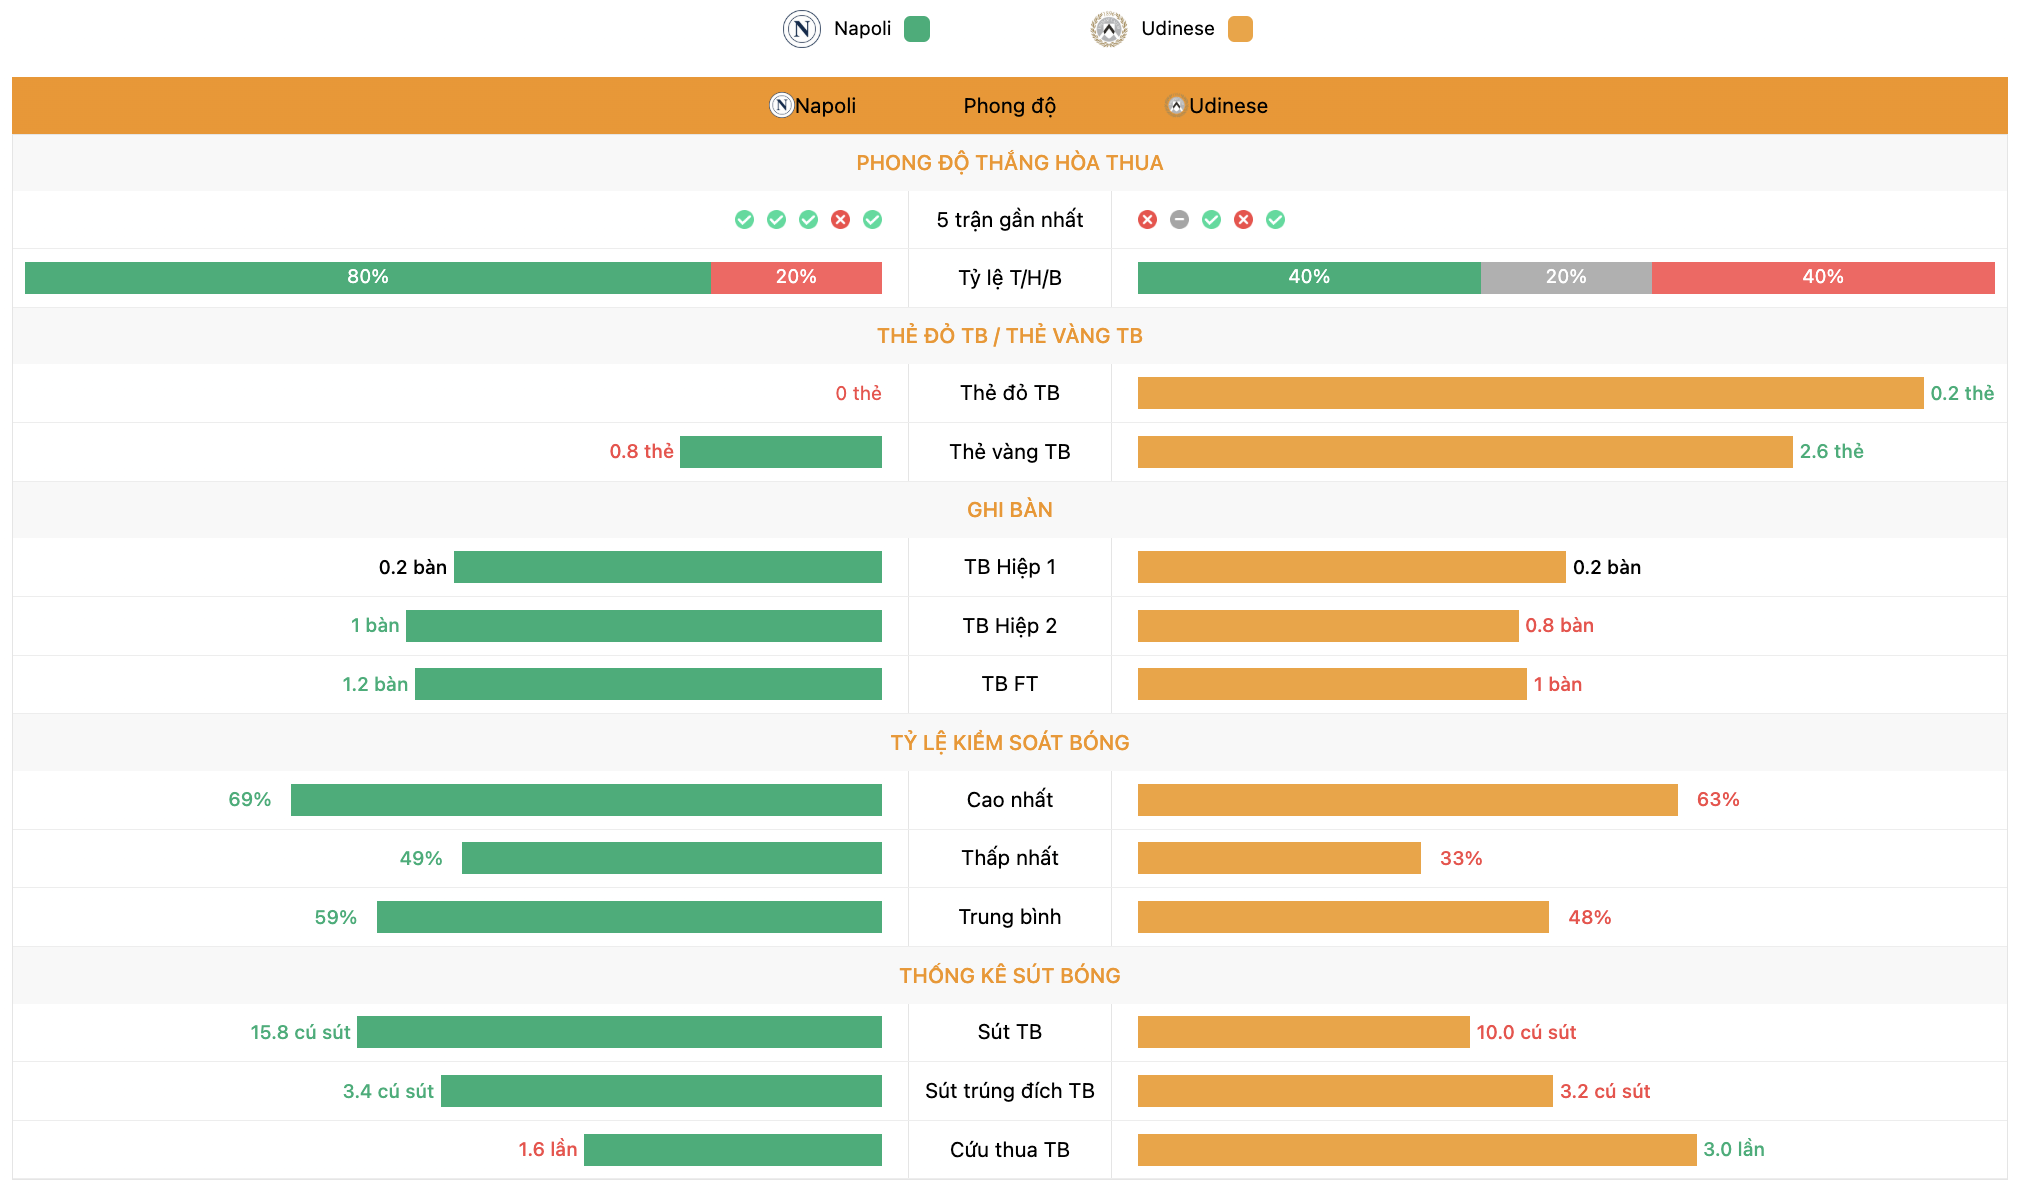Click Napoli's 49% possession value
2020x1194 pixels.
420,858
